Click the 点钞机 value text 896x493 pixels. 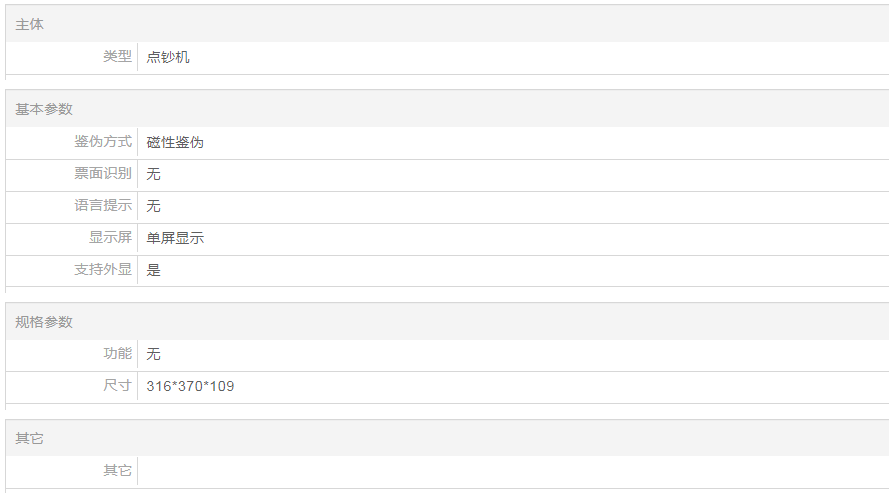click(x=168, y=57)
